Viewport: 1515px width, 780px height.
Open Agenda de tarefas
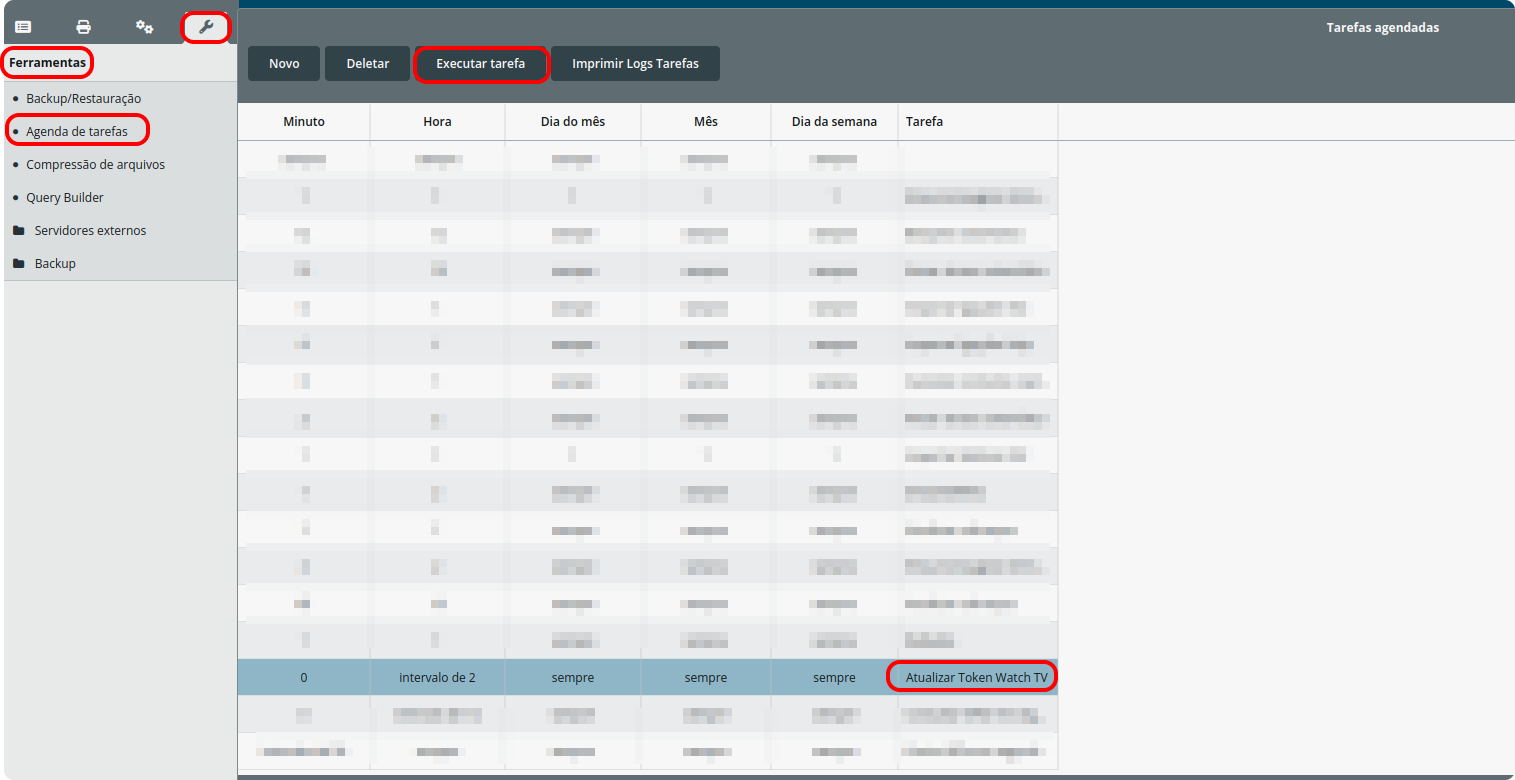77,132
